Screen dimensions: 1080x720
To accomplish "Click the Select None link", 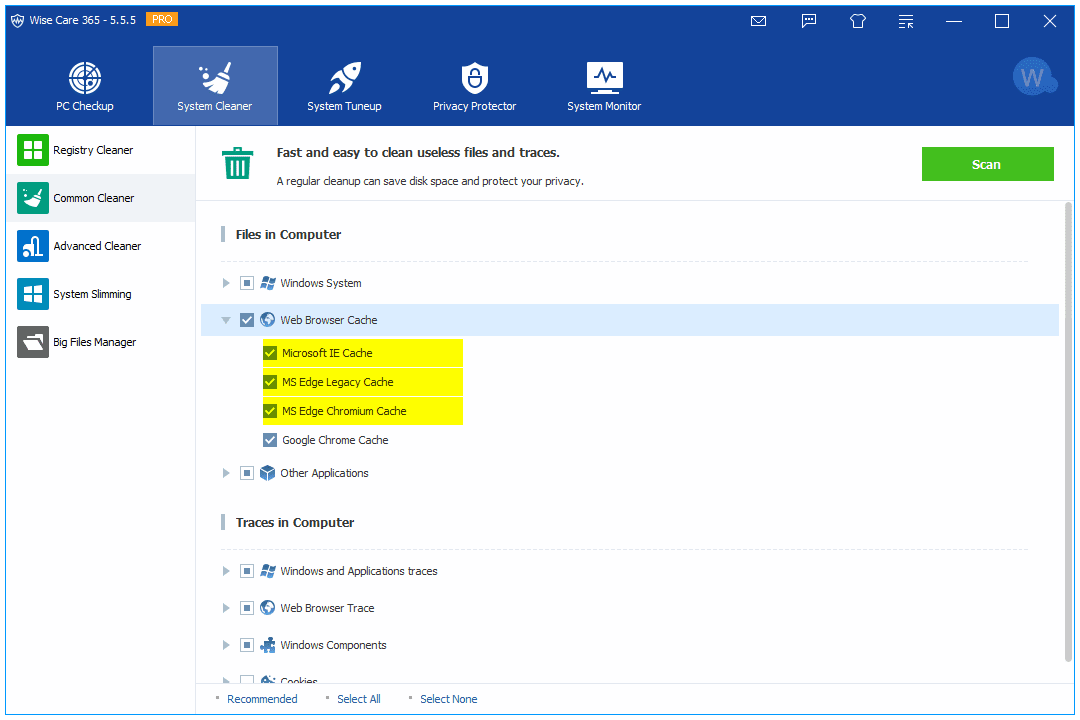I will click(x=448, y=699).
